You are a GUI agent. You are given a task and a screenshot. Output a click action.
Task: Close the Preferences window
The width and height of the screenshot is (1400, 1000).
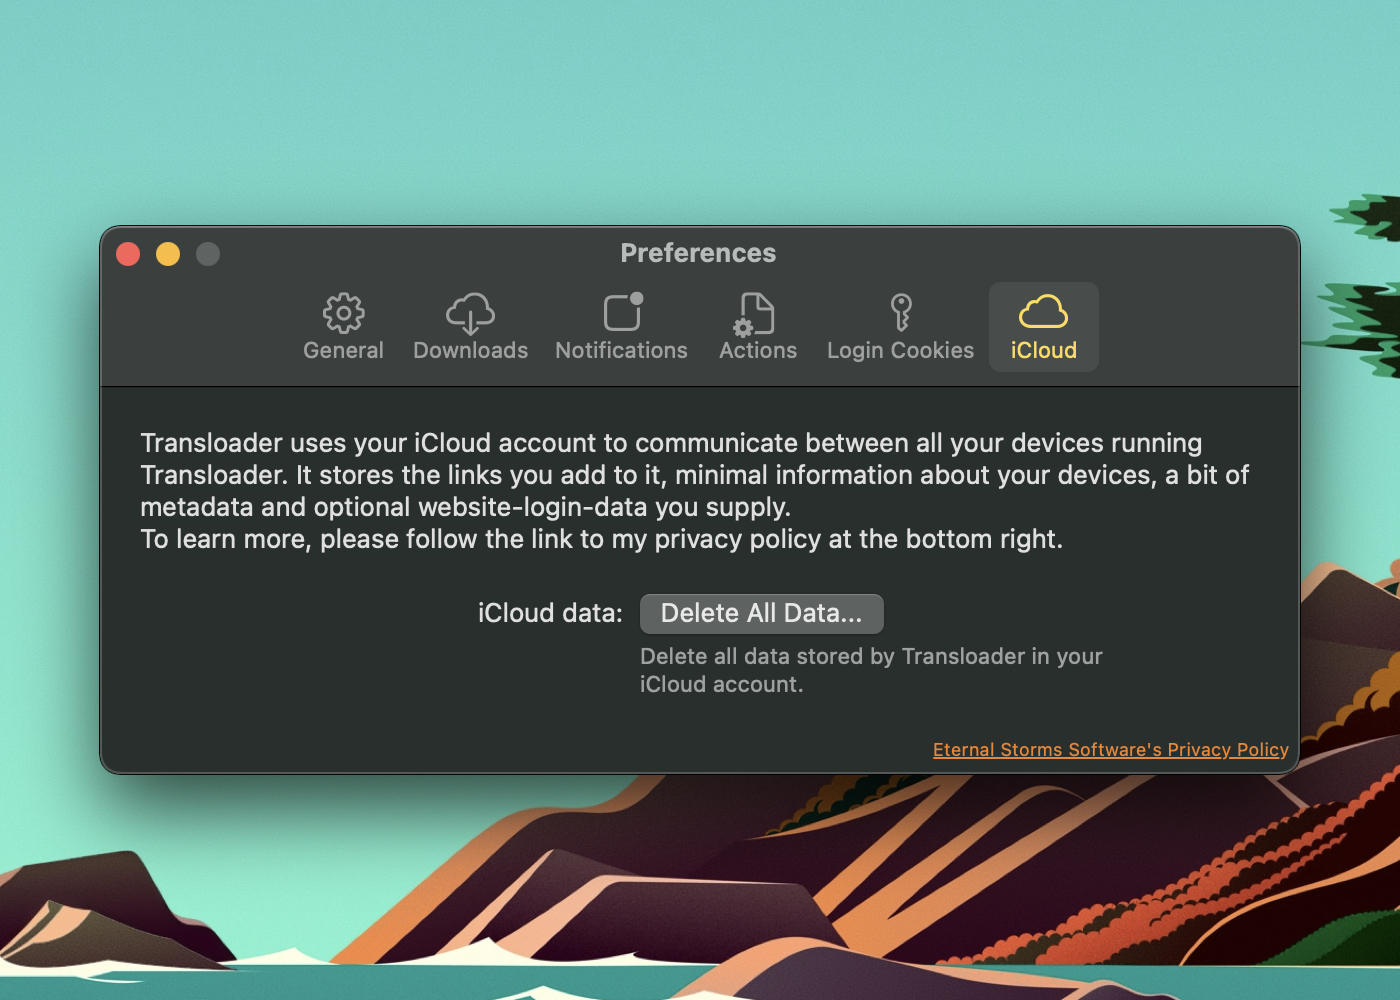pos(128,254)
